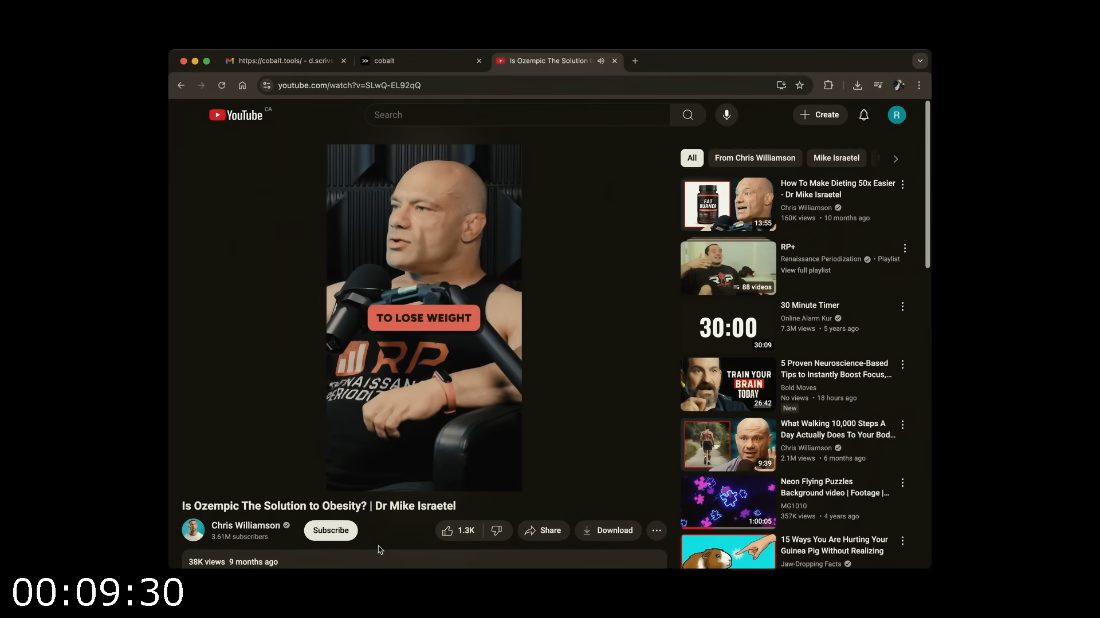Filter by From Chris Williamson chip

(x=755, y=158)
